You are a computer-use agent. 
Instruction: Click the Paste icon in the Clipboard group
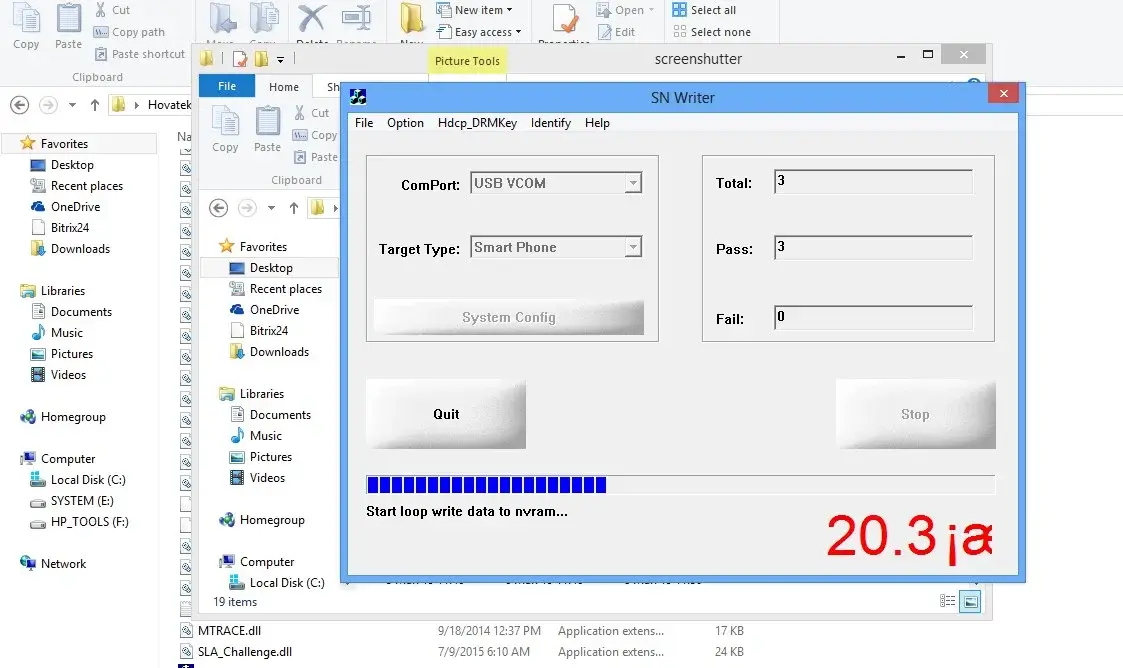(x=66, y=21)
